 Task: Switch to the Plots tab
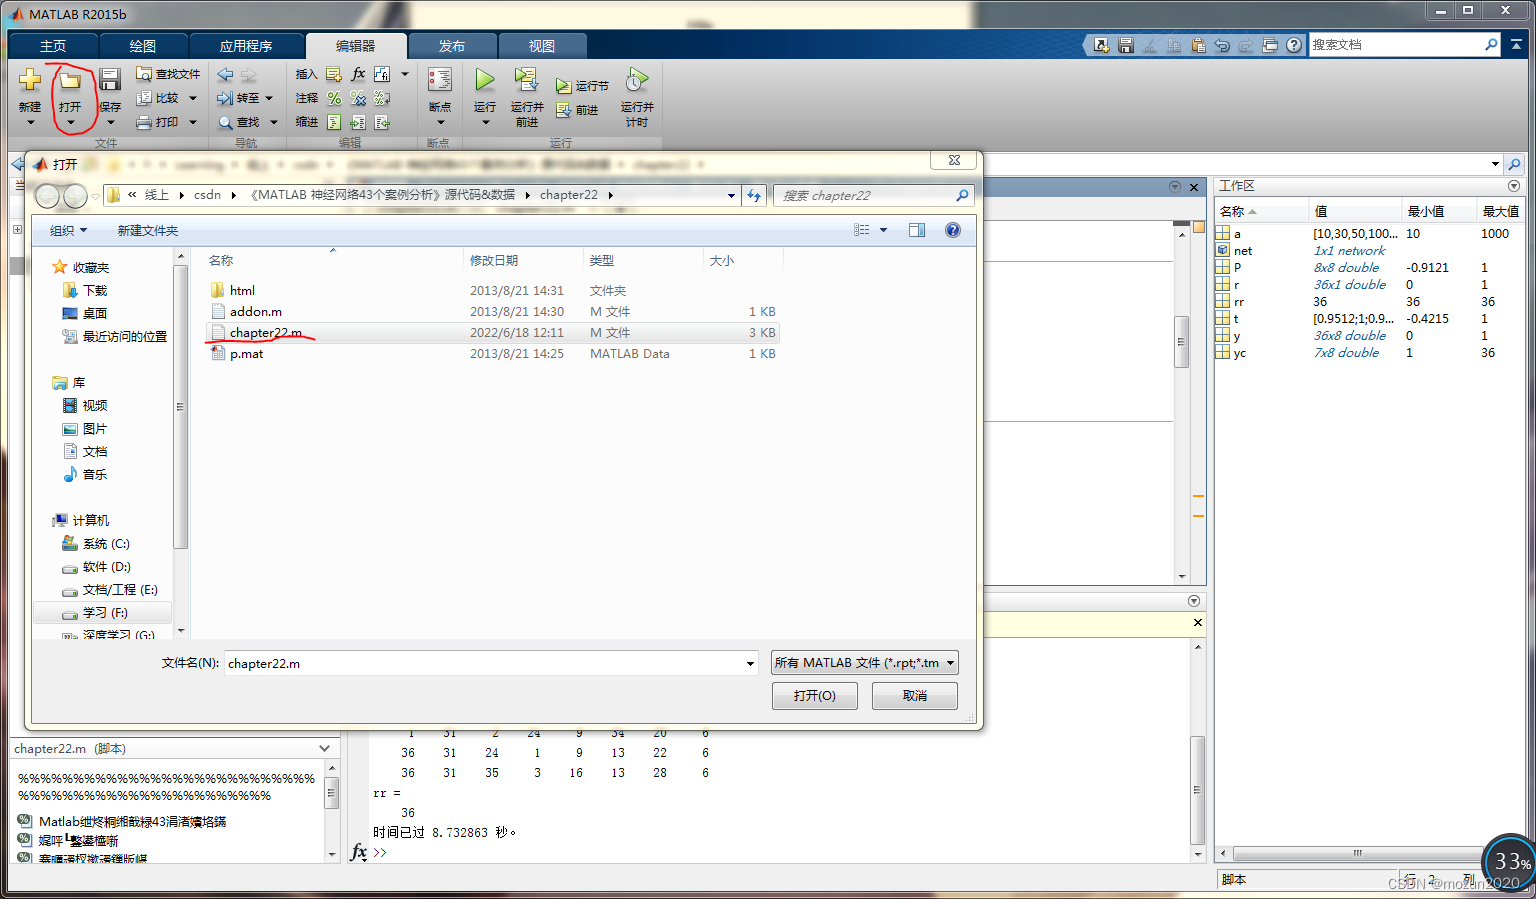(143, 46)
